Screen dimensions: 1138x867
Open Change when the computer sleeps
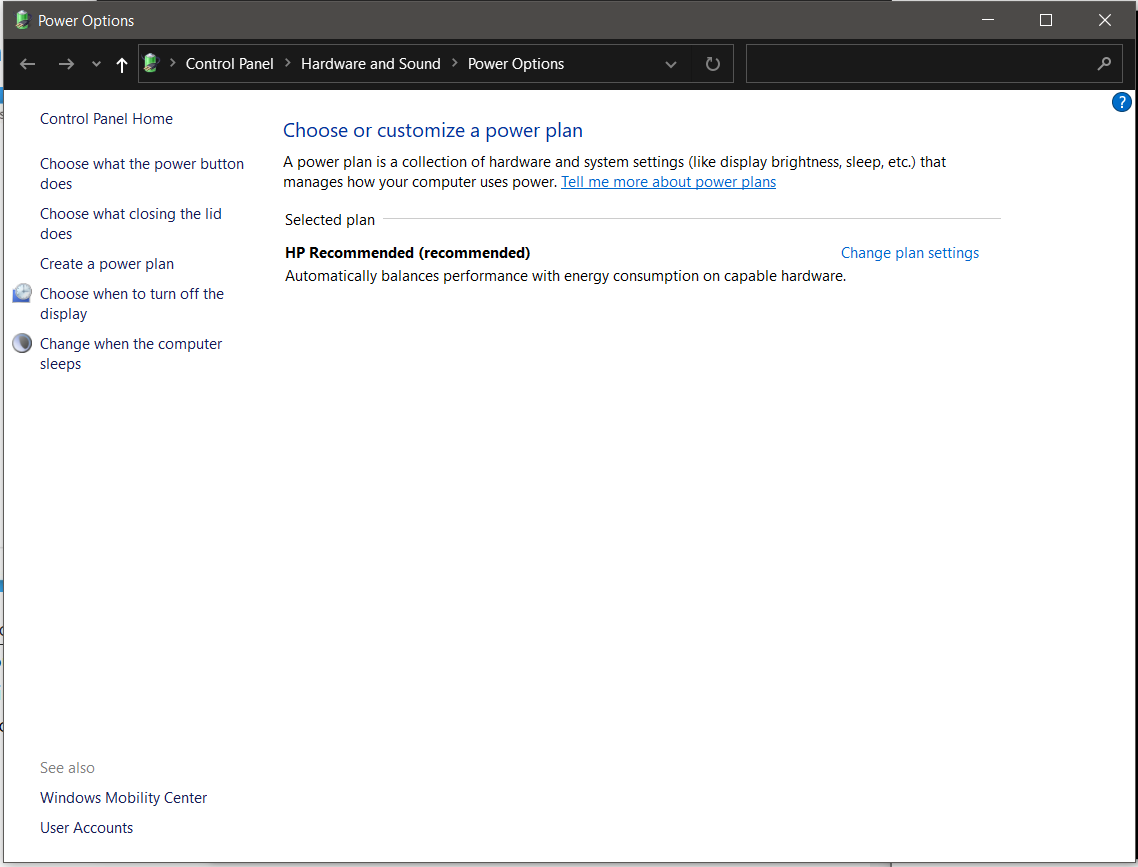pyautogui.click(x=131, y=353)
